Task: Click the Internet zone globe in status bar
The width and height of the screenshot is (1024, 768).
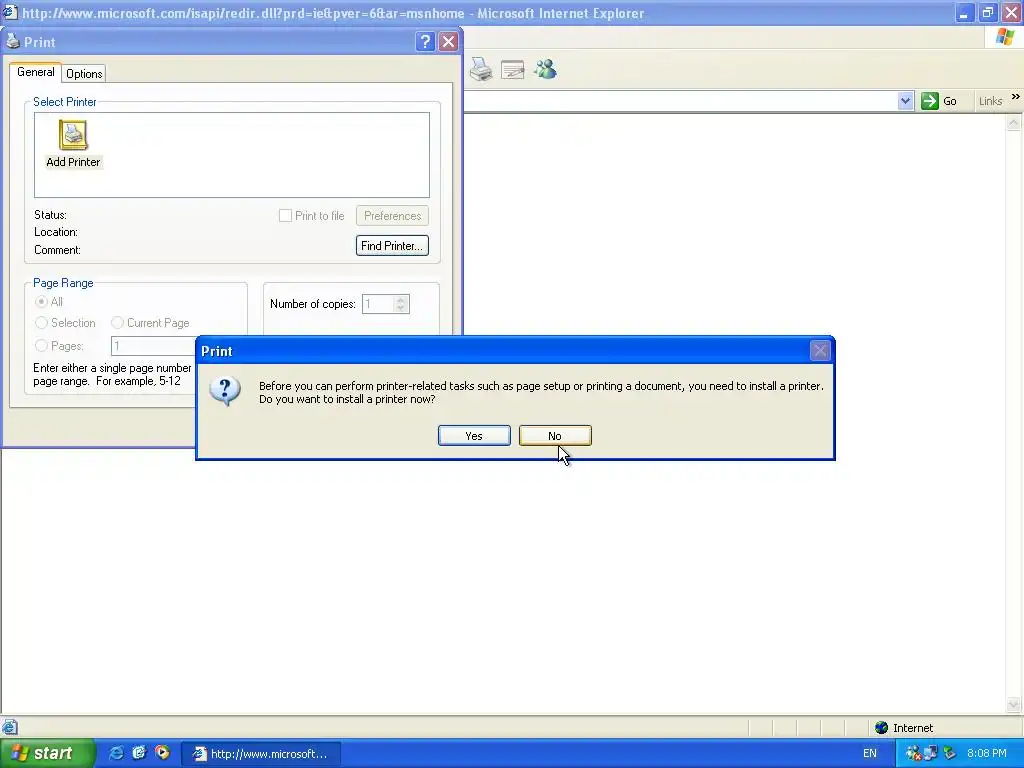Action: [x=882, y=728]
